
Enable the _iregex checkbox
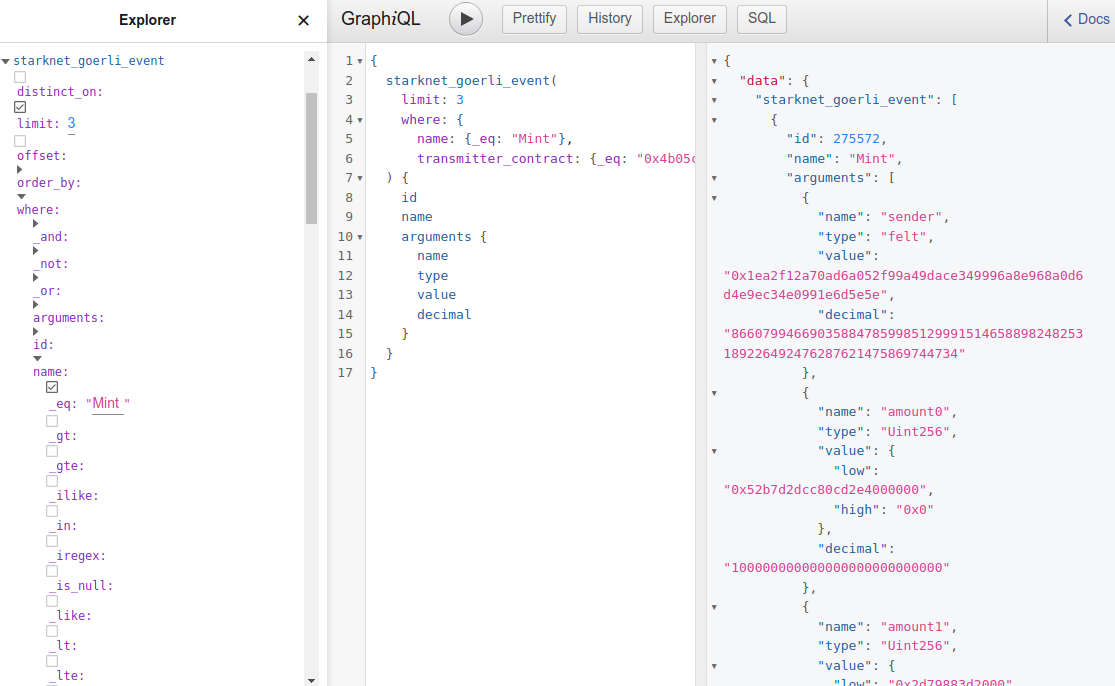[x=52, y=541]
